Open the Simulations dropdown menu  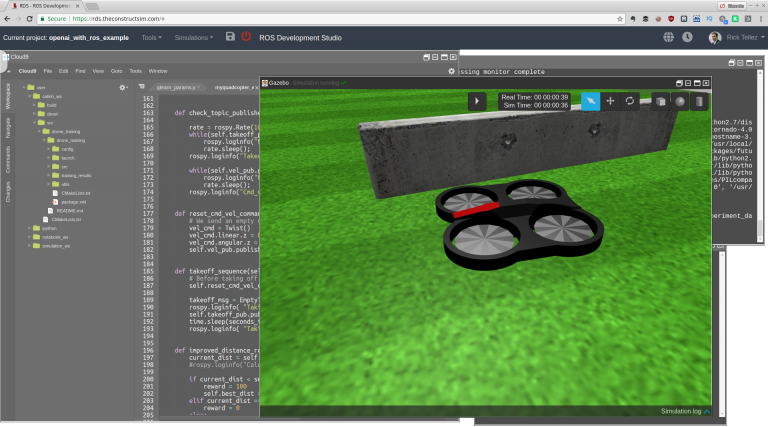click(194, 37)
